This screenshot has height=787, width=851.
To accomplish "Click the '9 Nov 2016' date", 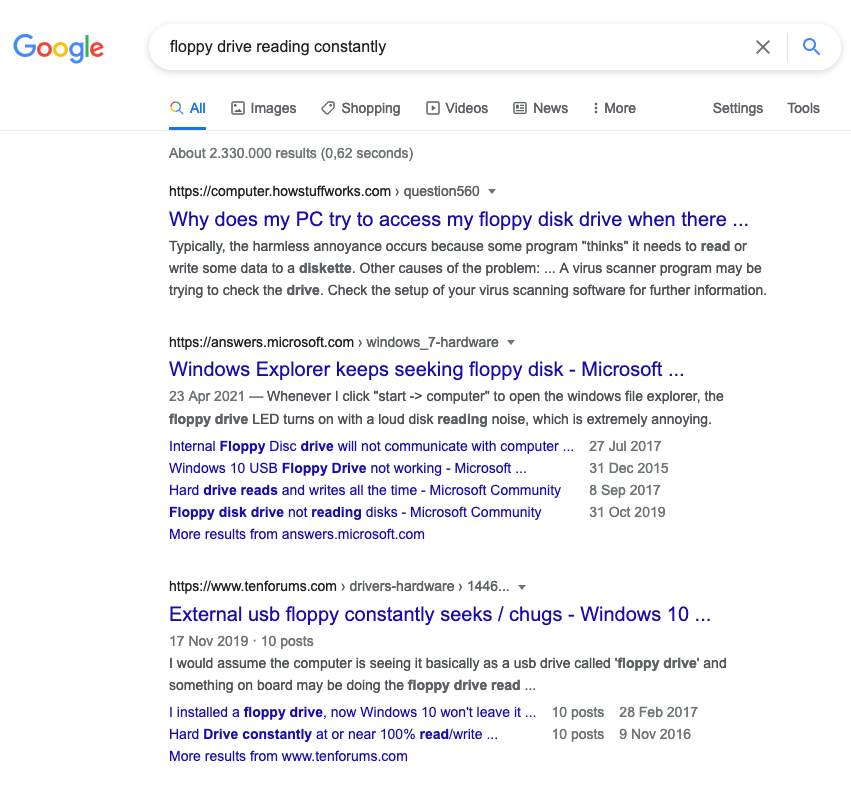I will pos(655,734).
